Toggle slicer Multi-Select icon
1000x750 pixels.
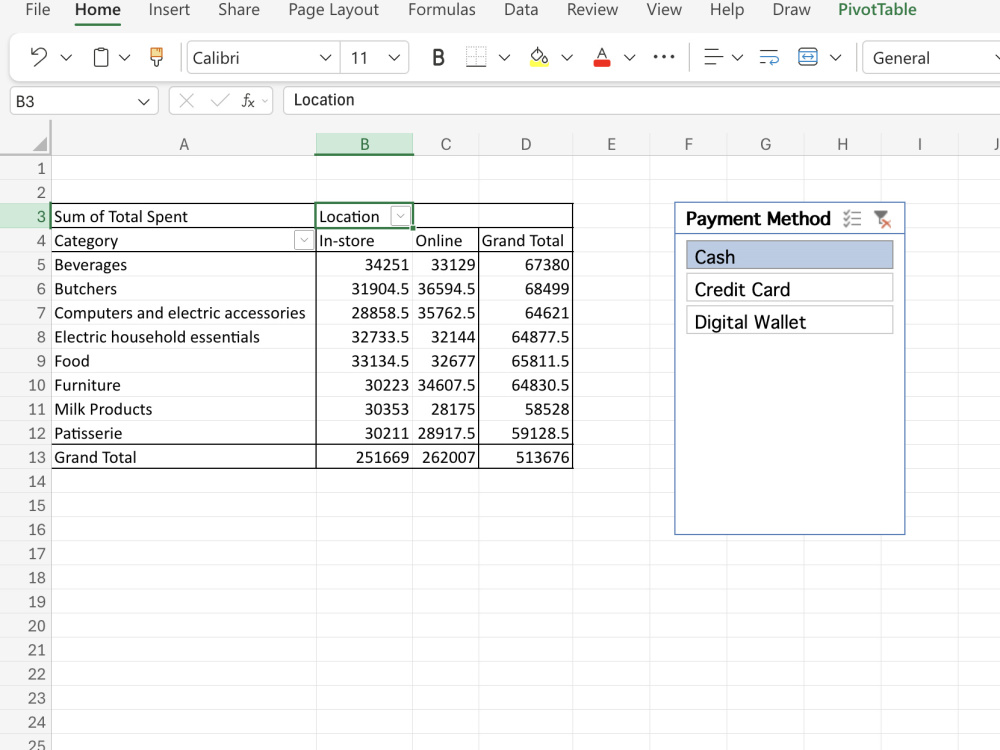[x=851, y=219]
